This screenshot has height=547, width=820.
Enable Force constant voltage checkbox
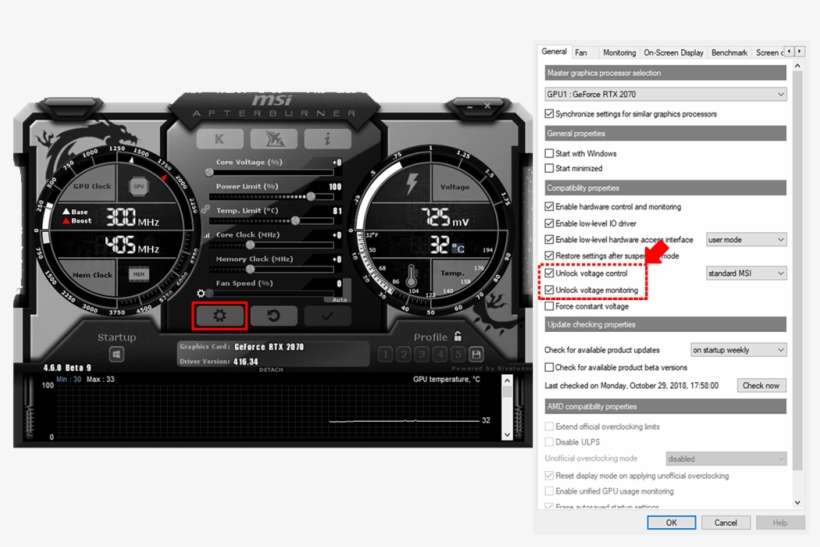(549, 306)
